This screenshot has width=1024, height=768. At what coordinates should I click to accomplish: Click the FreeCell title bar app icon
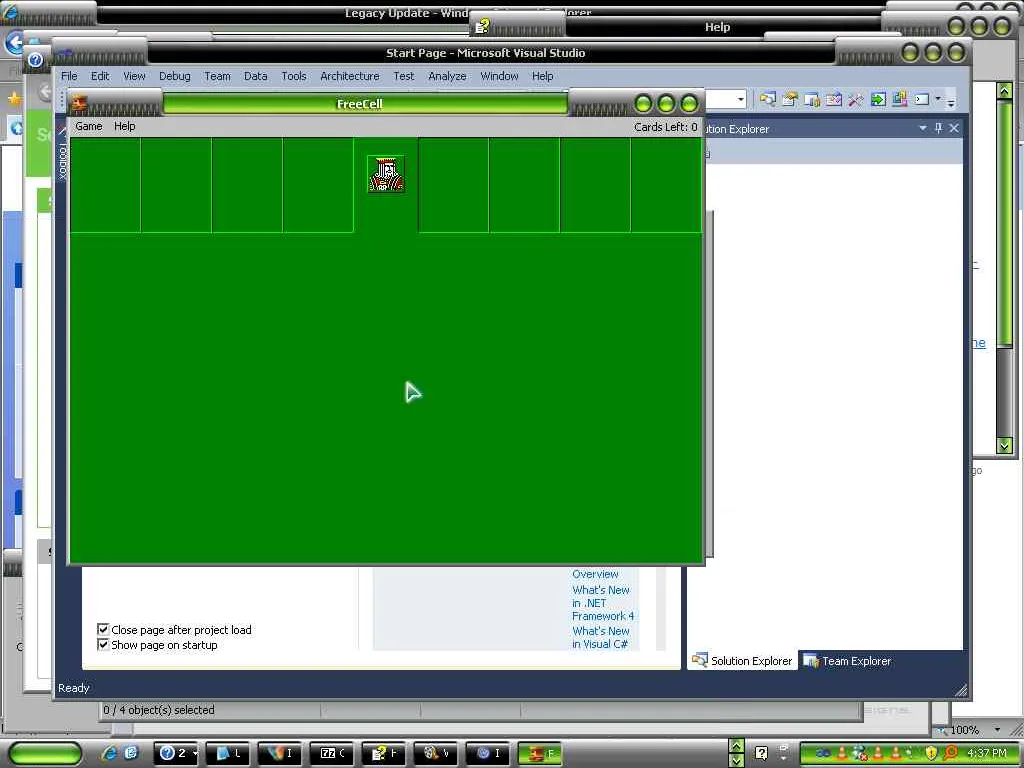[80, 103]
